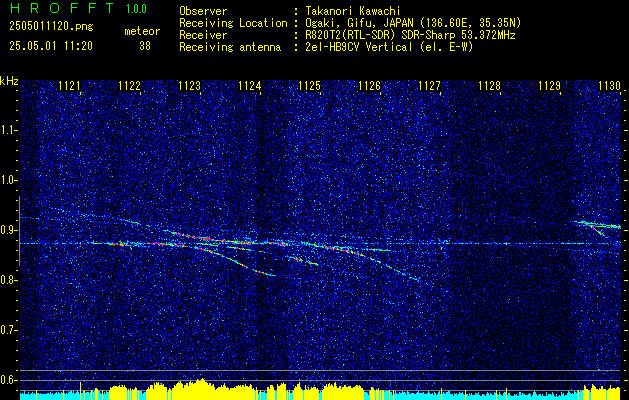Viewport: 629px width, 400px height.
Task: Click the 1130 time marker
Action: [610, 85]
